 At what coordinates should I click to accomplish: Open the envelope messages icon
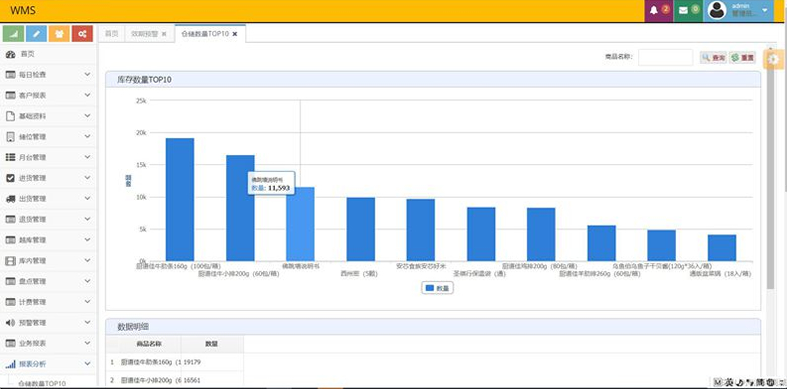tap(688, 10)
